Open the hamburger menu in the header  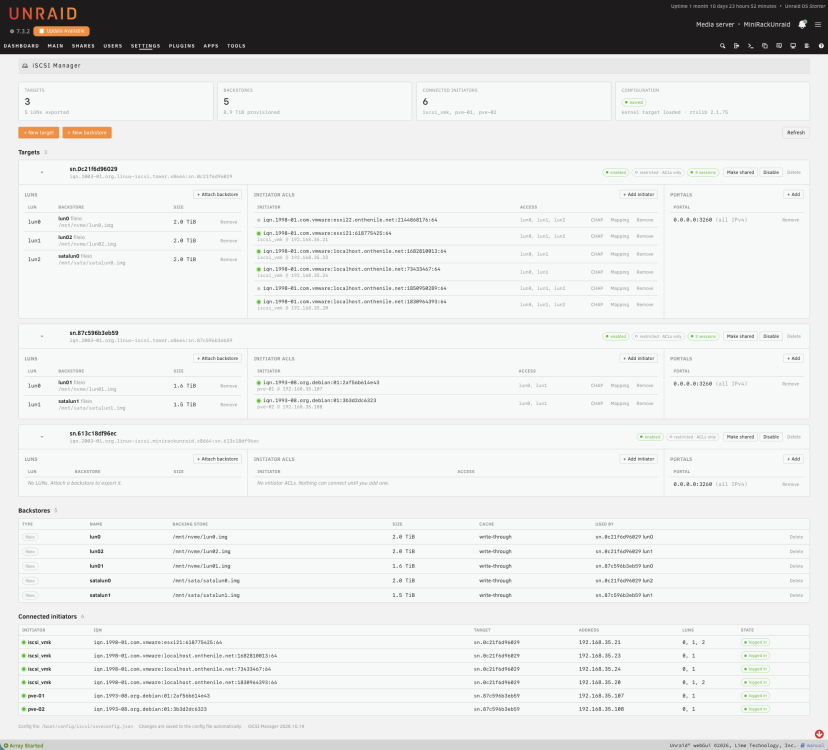point(818,24)
